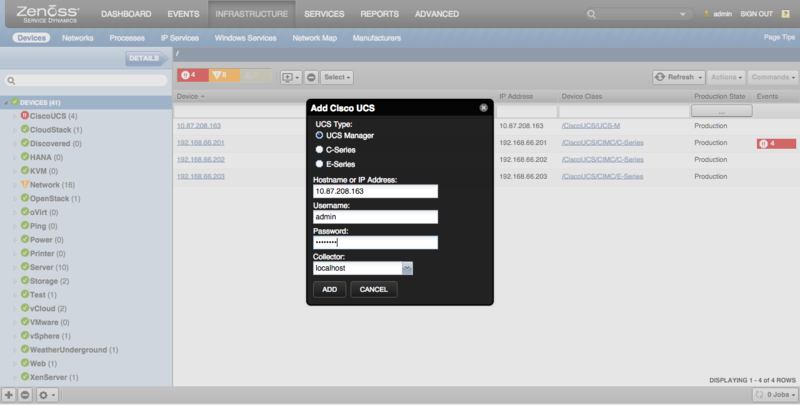Open the INFRASTRUCTURE menu

252,14
